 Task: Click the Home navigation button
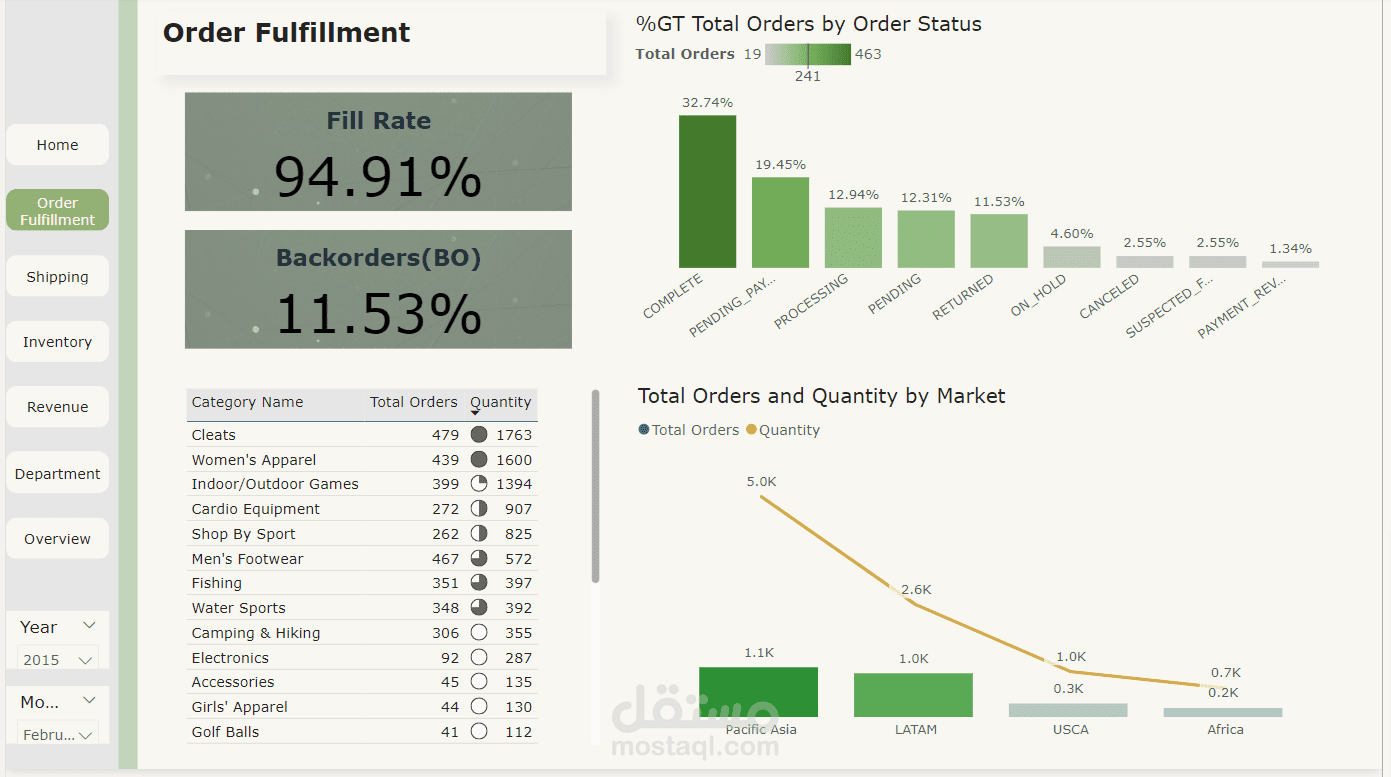pyautogui.click(x=57, y=145)
